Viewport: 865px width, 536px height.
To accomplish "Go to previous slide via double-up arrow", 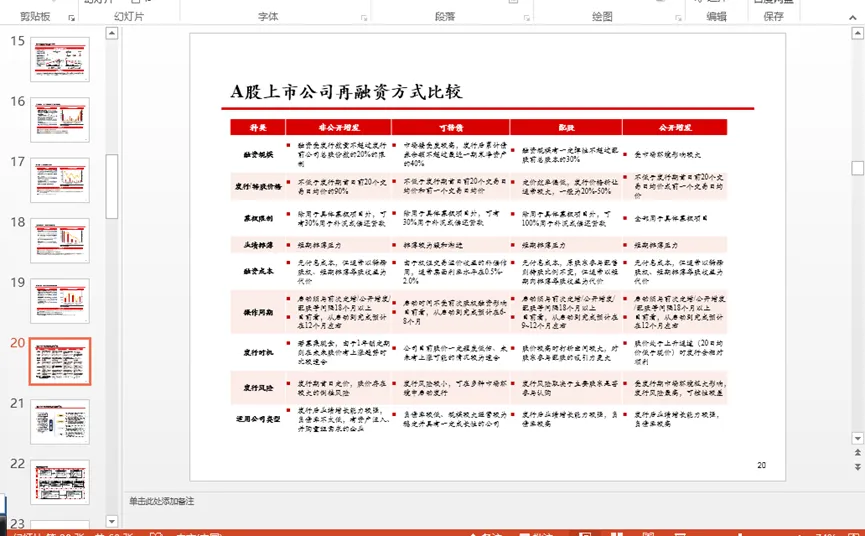I will (857, 452).
